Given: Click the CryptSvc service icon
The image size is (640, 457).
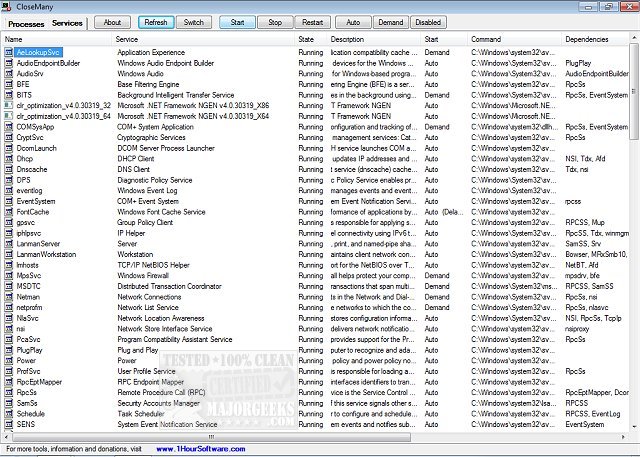Looking at the screenshot, I should click(x=9, y=137).
